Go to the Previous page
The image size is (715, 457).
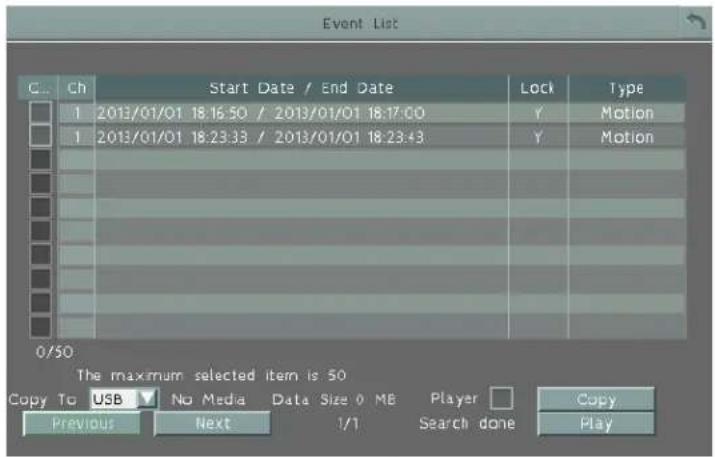[82, 424]
